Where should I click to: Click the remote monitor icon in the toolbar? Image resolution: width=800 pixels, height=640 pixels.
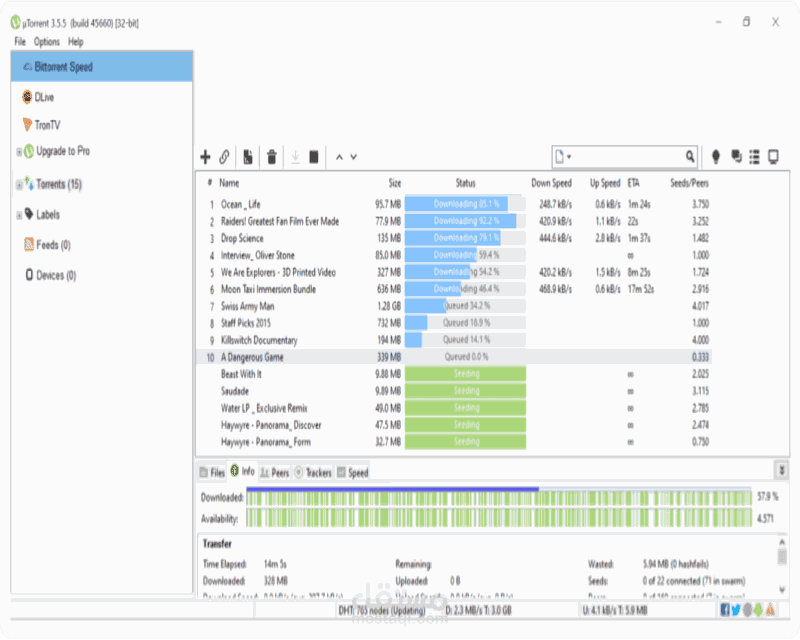[773, 157]
